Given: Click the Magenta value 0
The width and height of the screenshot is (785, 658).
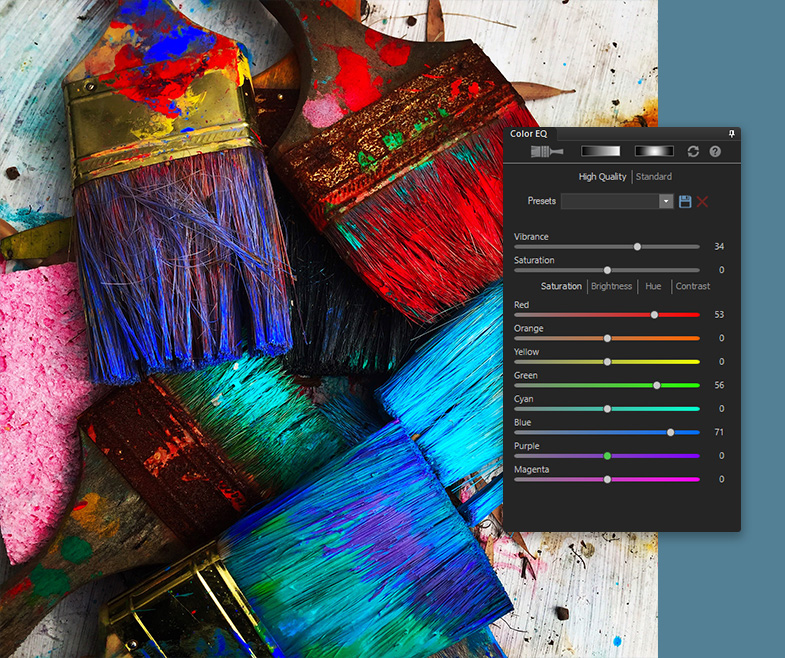Looking at the screenshot, I should (x=721, y=479).
